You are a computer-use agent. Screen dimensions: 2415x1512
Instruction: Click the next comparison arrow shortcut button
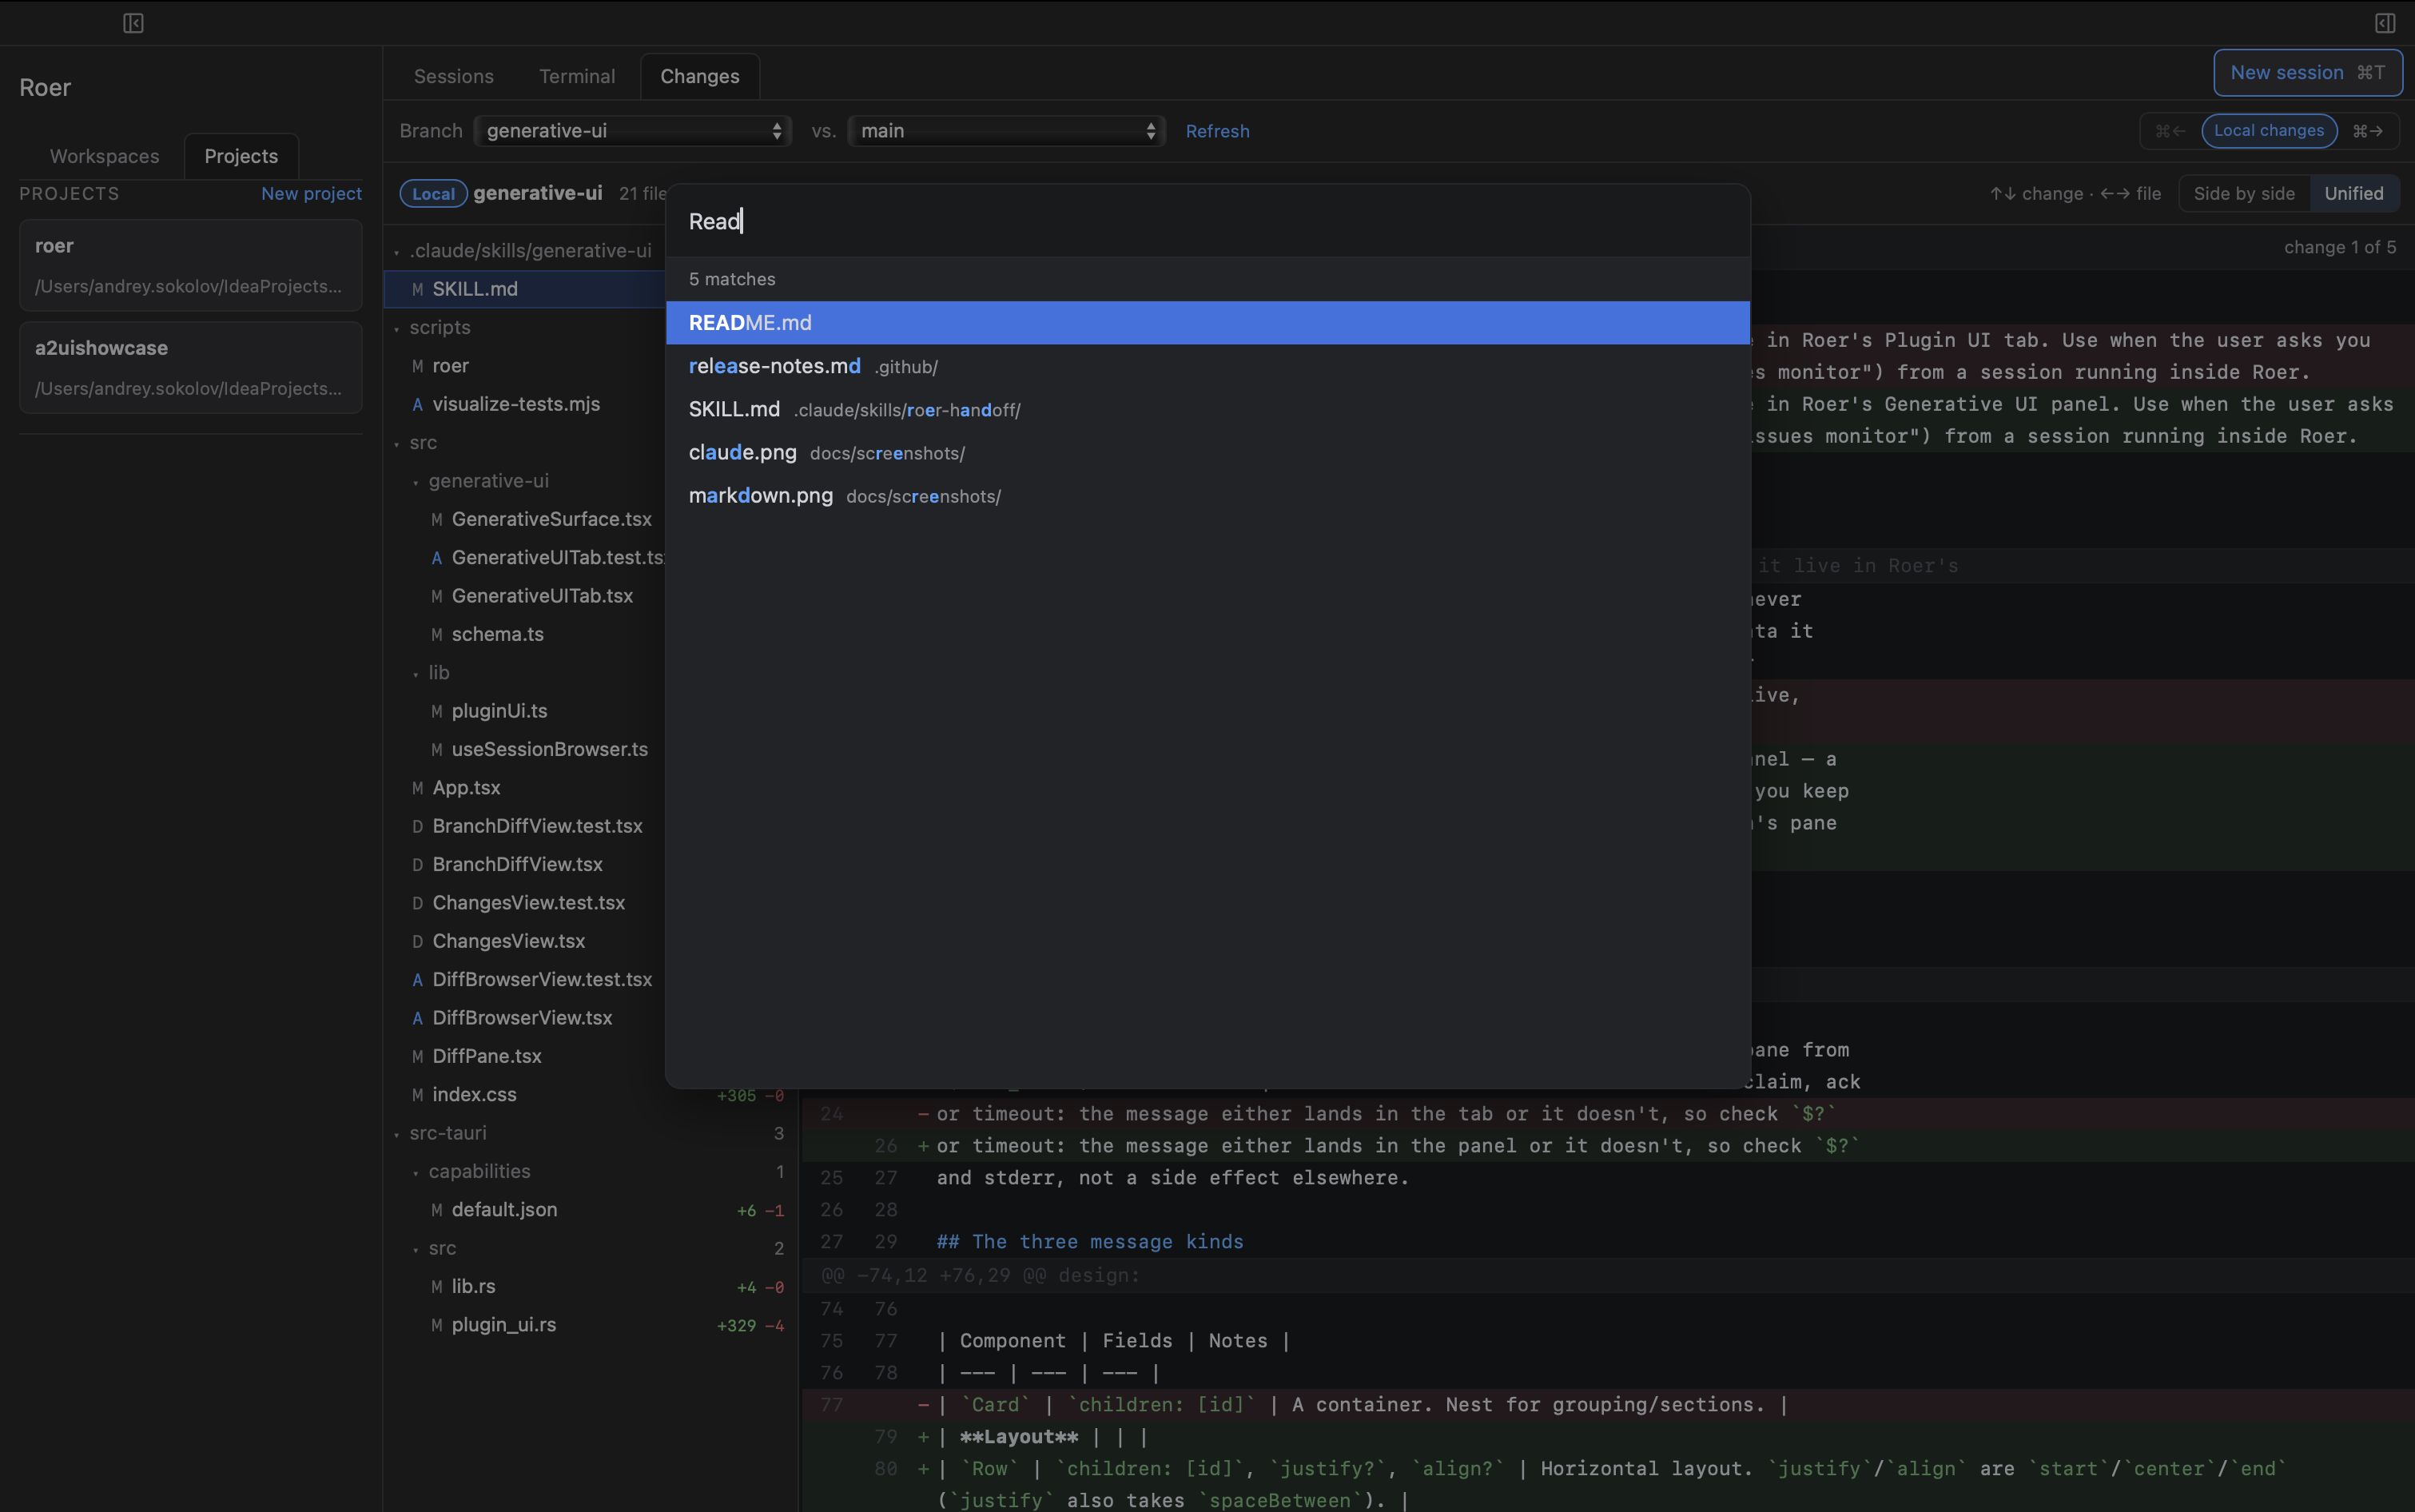[x=2367, y=131]
